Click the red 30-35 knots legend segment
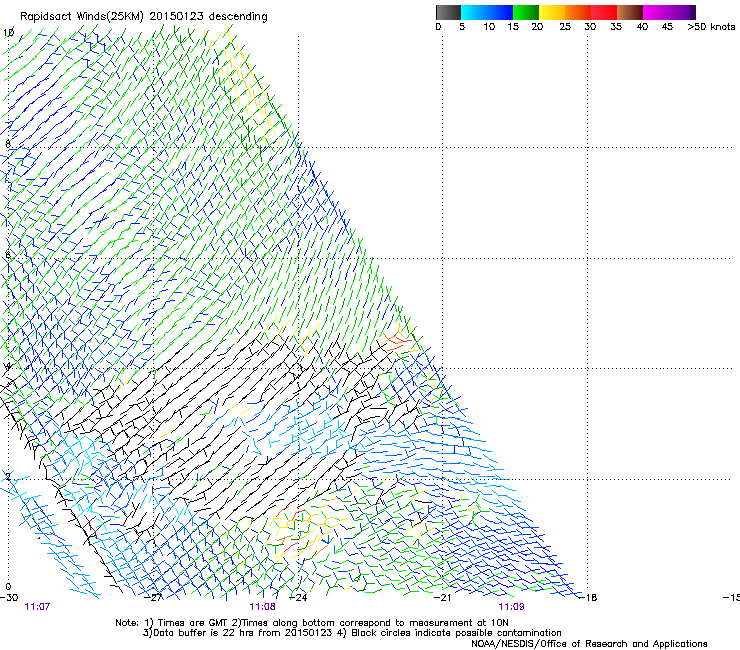Viewport: 740px width, 650px height. [604, 12]
